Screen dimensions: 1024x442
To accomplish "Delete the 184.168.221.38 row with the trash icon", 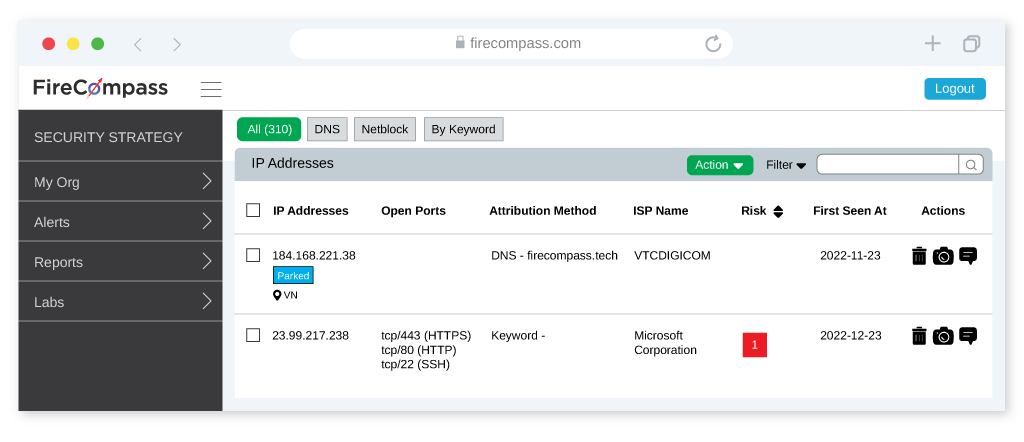I will (x=919, y=256).
